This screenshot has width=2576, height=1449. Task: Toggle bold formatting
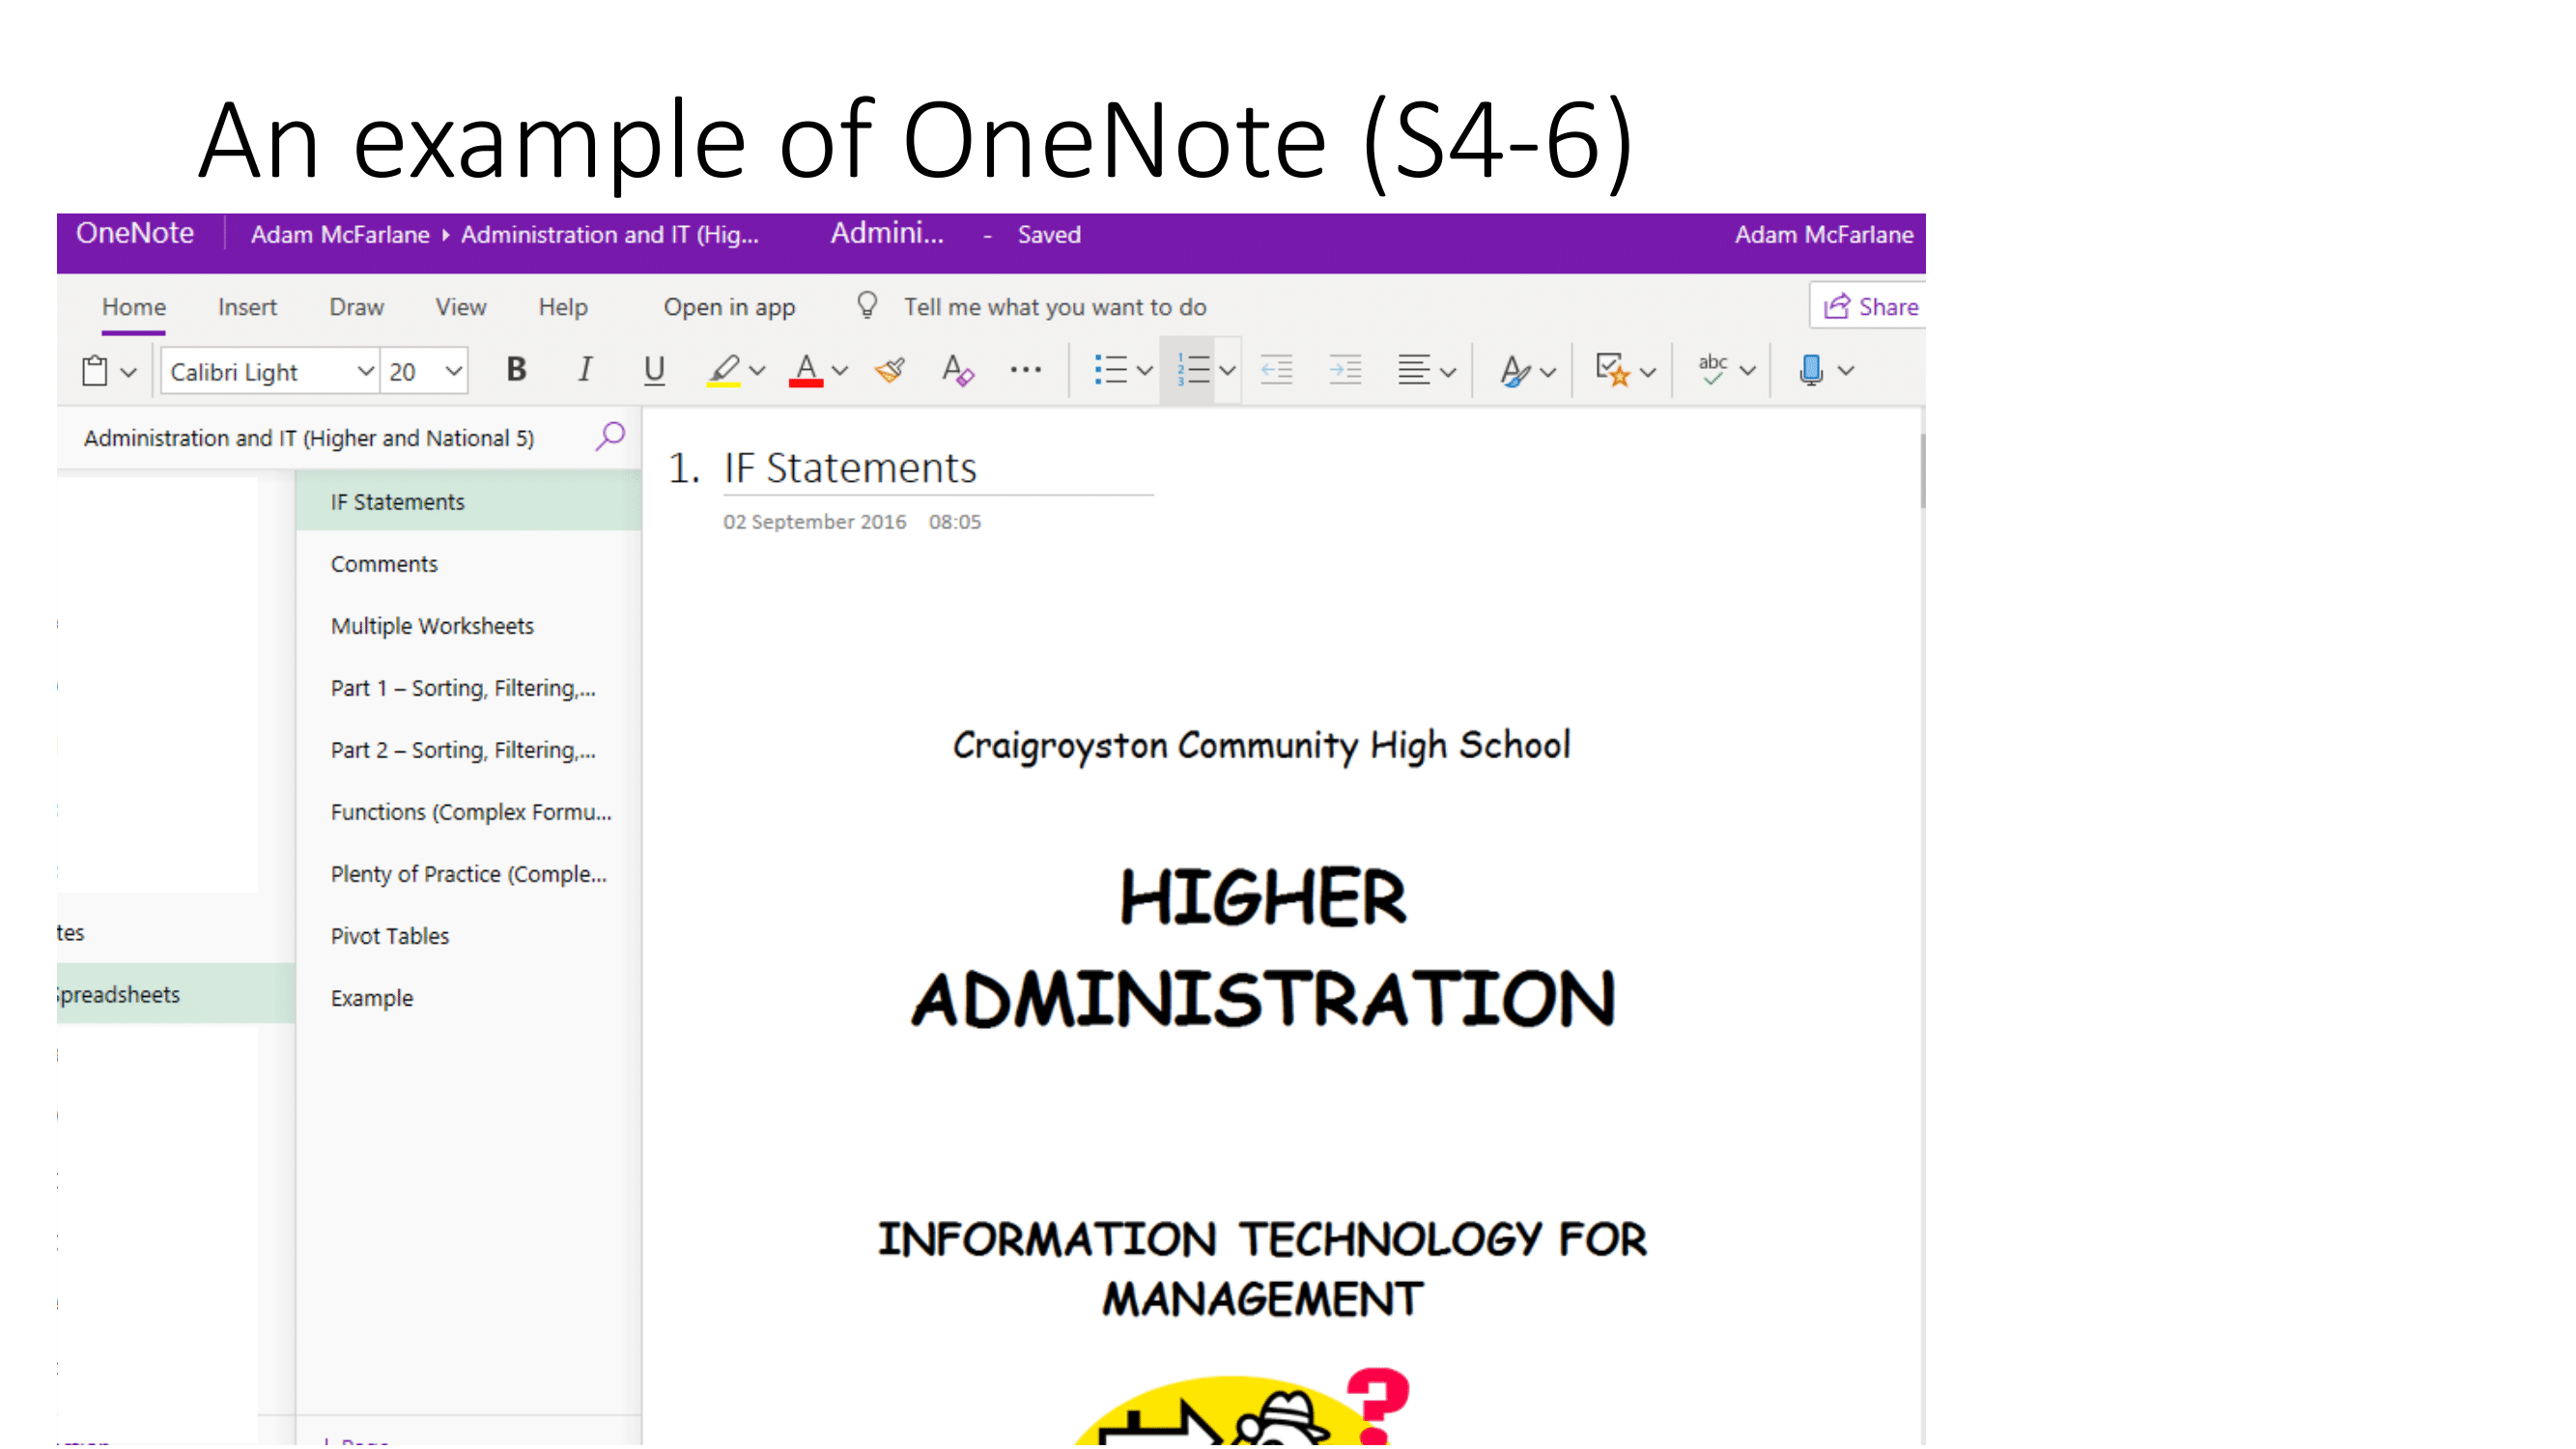[516, 371]
